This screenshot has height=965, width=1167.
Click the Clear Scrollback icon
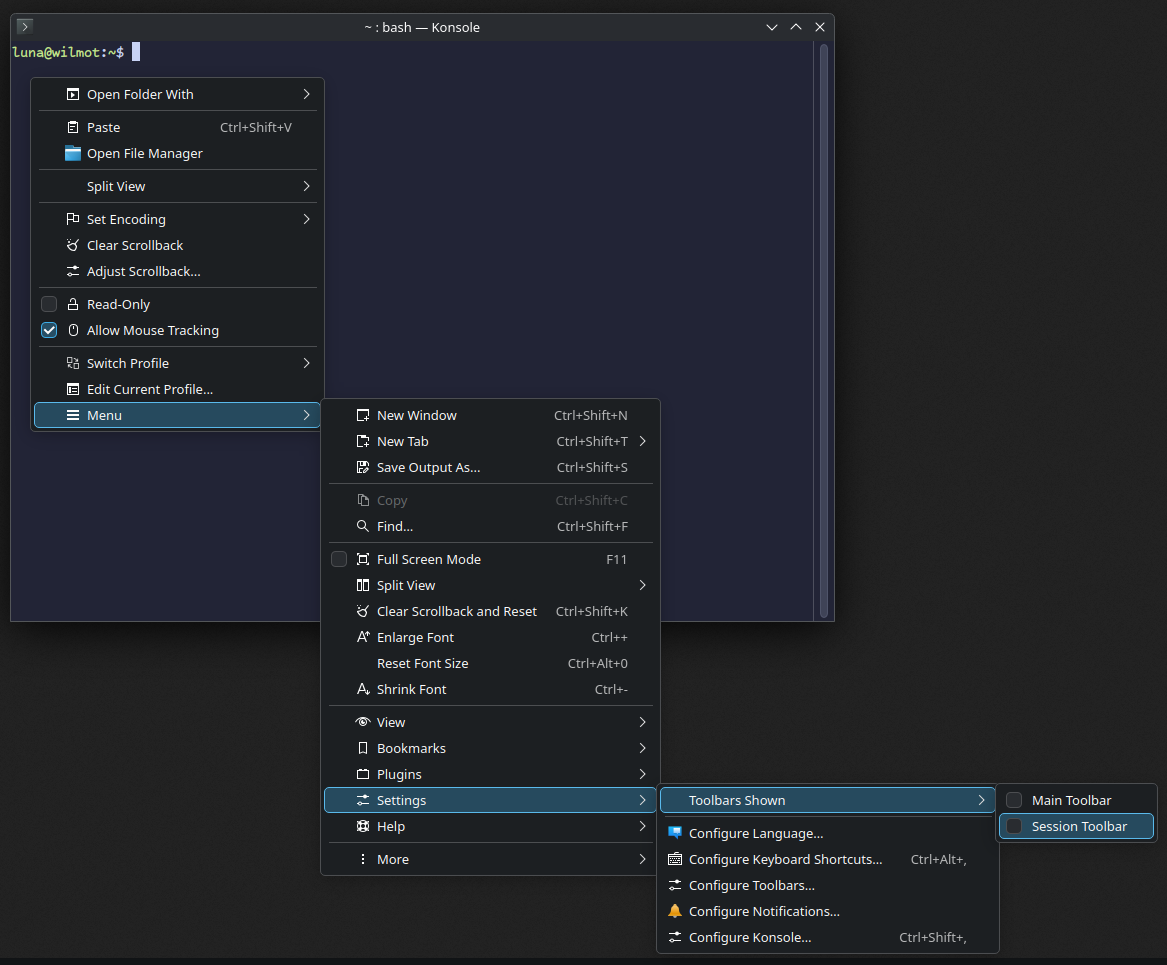point(72,245)
